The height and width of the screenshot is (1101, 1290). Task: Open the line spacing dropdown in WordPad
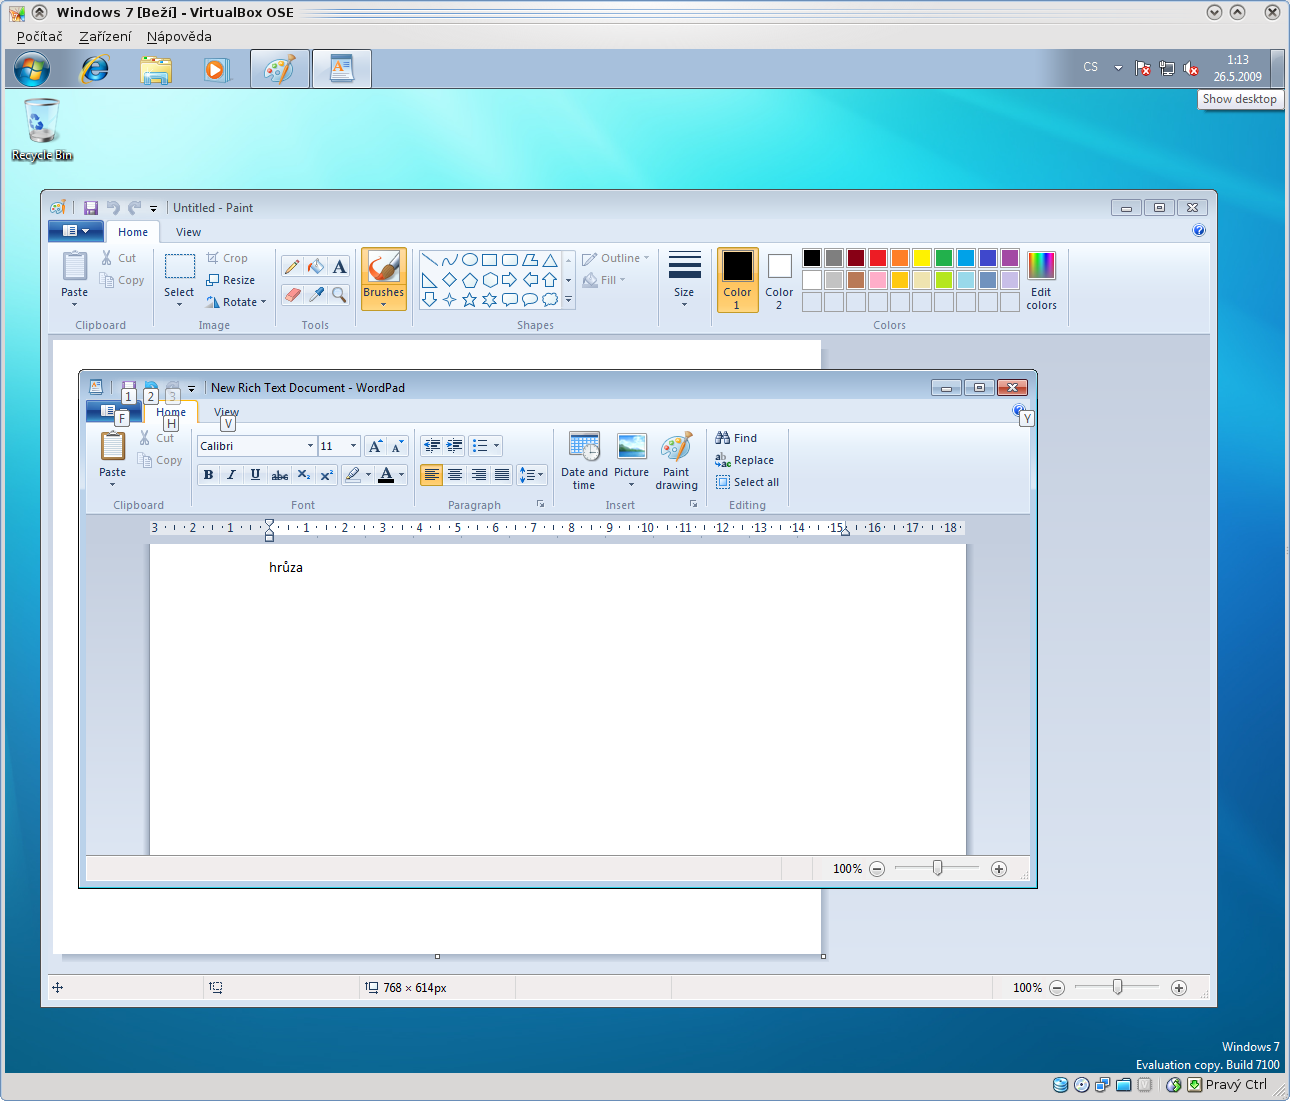[532, 475]
